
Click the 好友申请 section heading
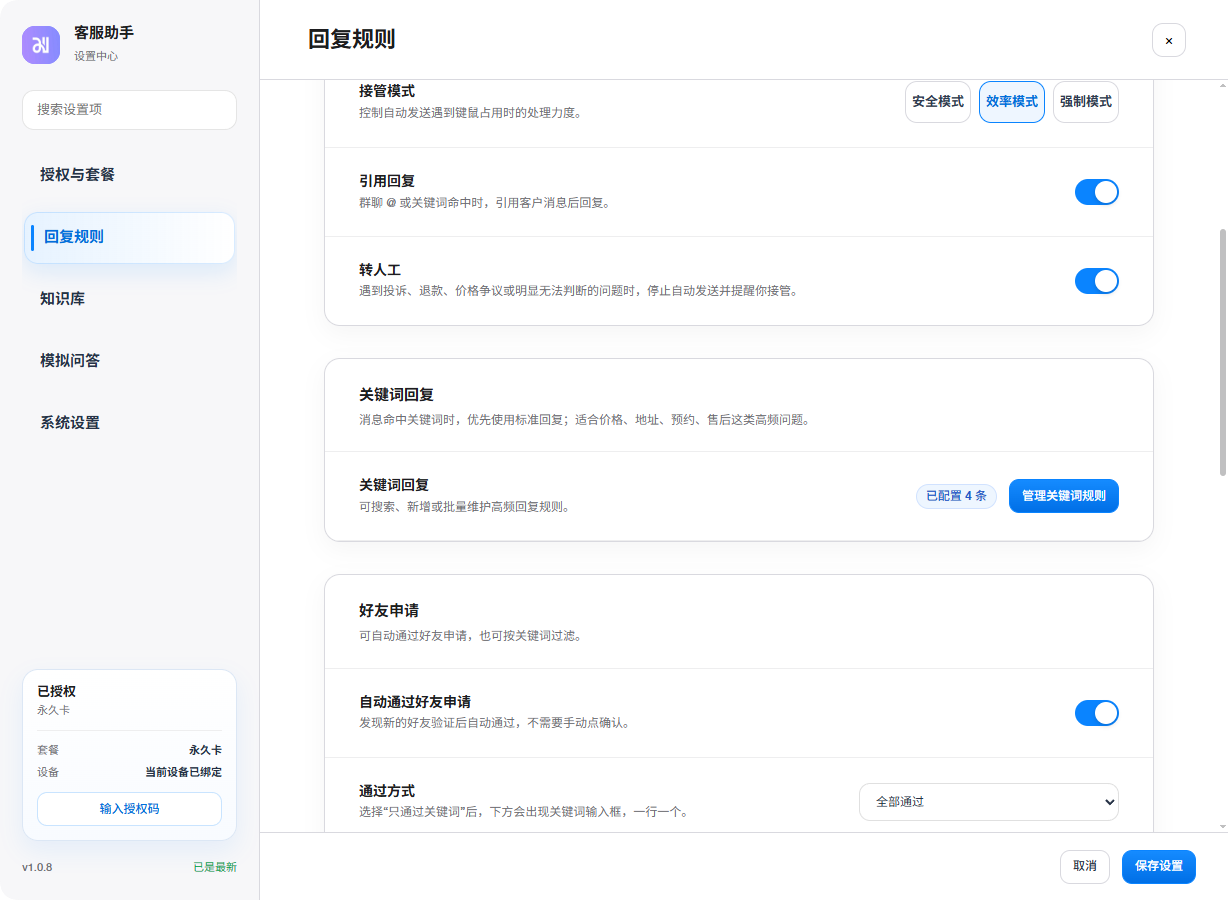pos(388,610)
